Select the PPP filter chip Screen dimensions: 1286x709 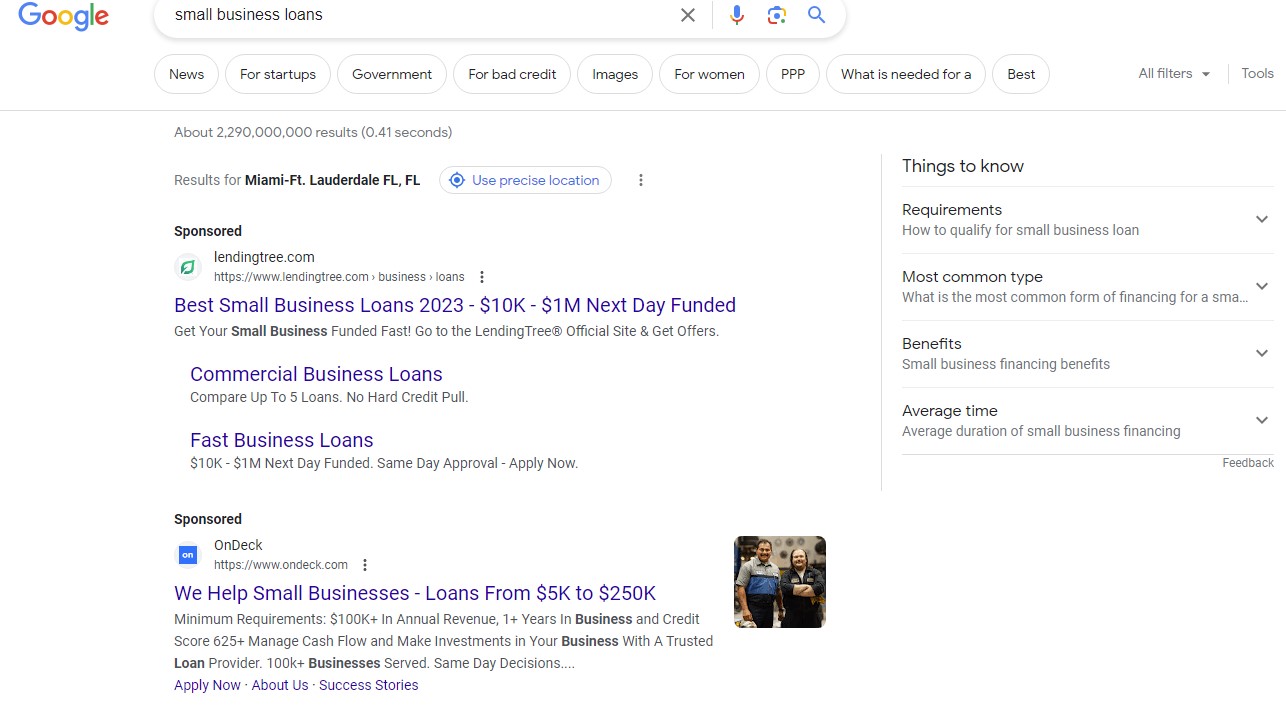click(x=793, y=74)
